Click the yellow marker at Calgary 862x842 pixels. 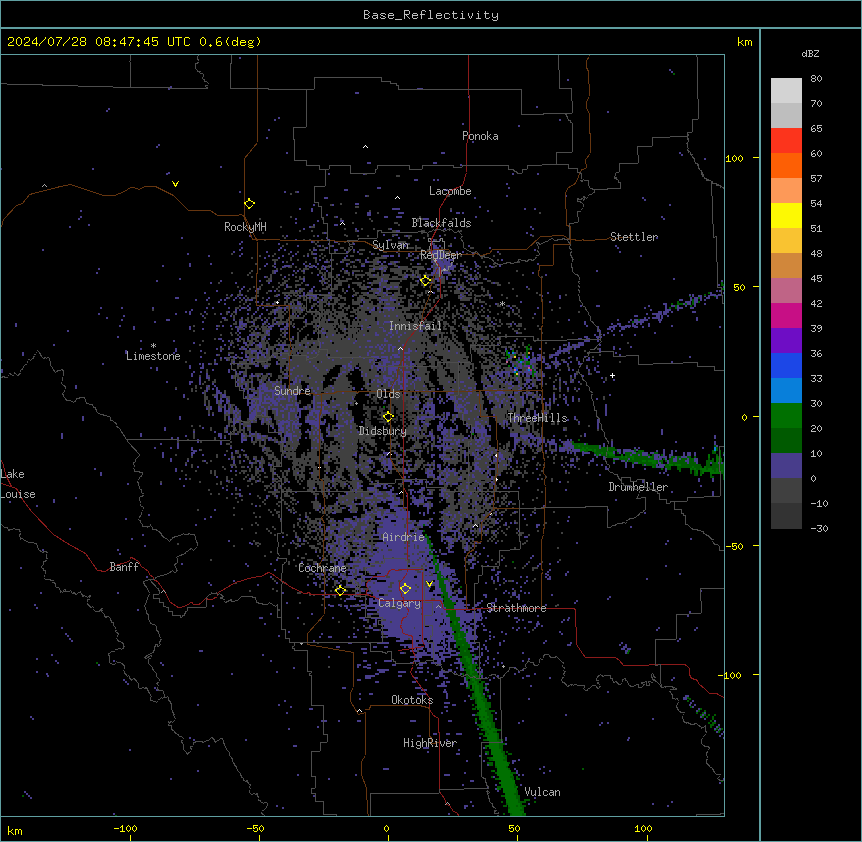(405, 589)
